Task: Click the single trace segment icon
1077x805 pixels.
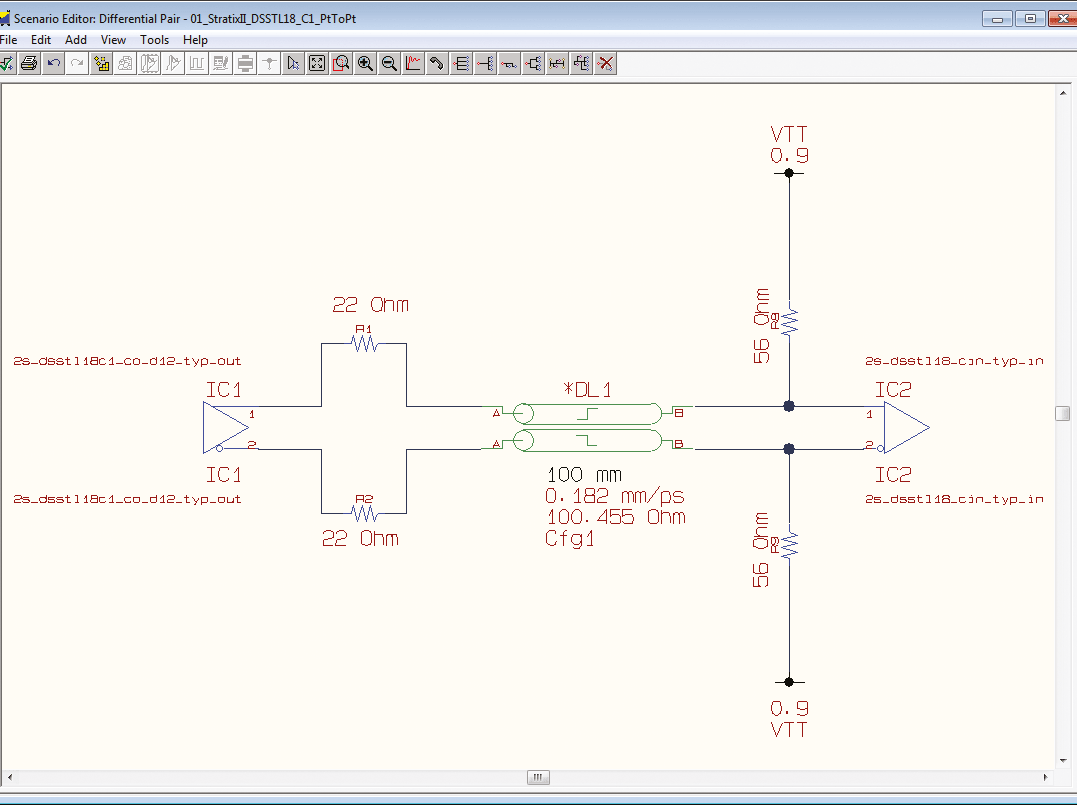Action: 509,64
